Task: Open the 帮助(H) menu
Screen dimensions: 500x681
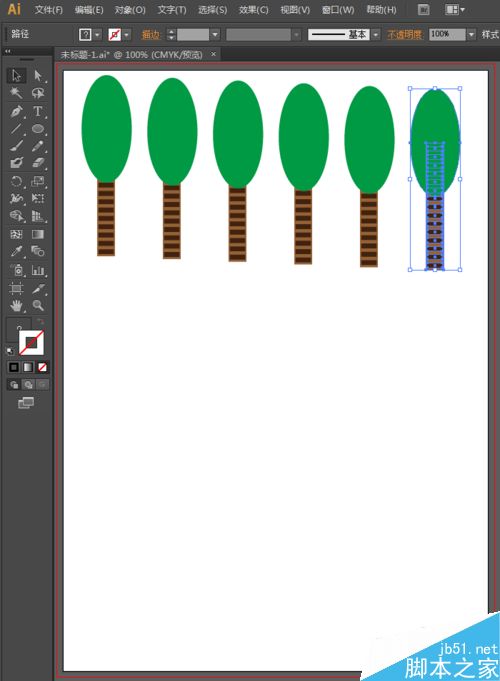Action: click(381, 10)
